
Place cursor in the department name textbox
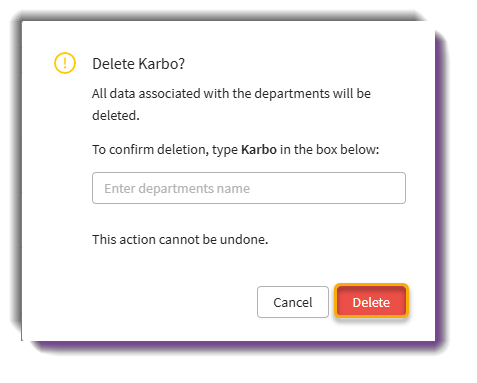pos(249,188)
